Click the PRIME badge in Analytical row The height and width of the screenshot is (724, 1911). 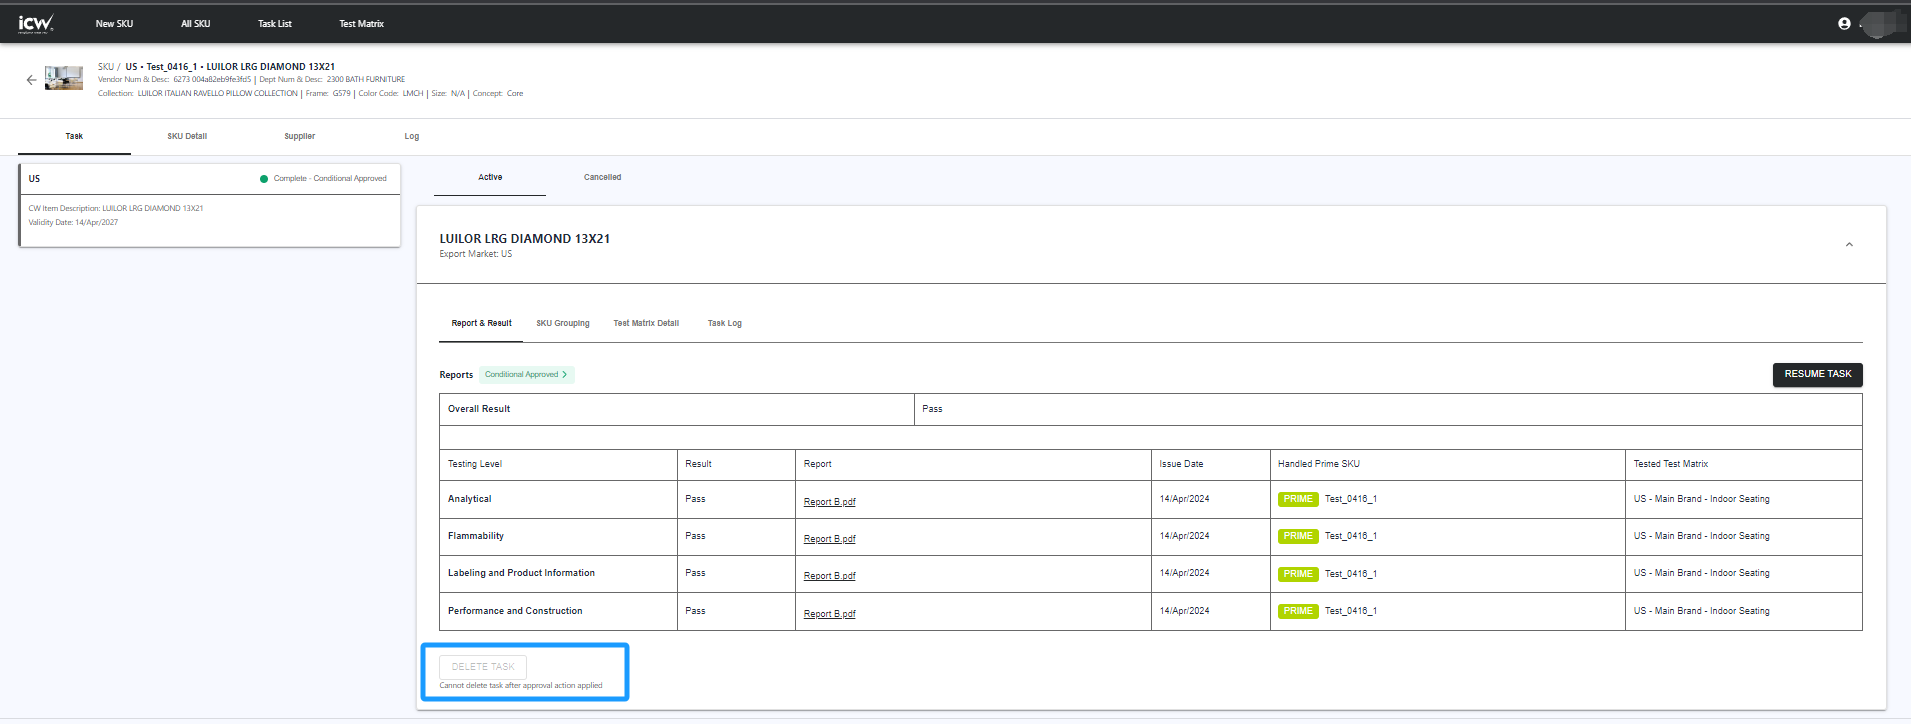point(1297,499)
